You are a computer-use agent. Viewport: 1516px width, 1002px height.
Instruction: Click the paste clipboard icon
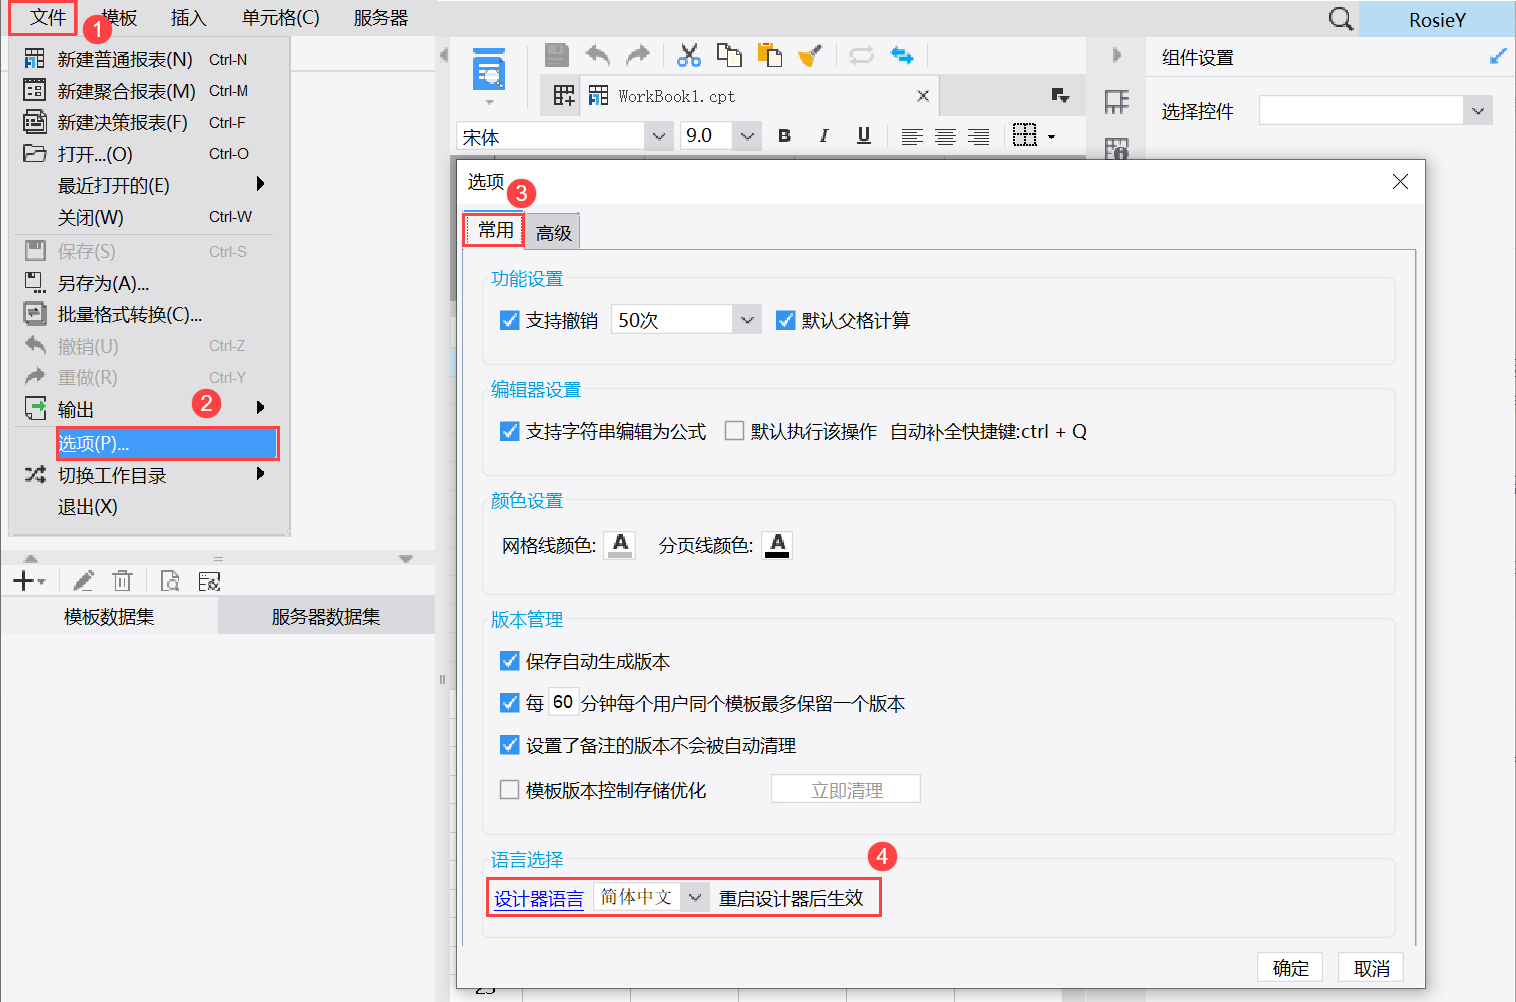click(x=769, y=55)
